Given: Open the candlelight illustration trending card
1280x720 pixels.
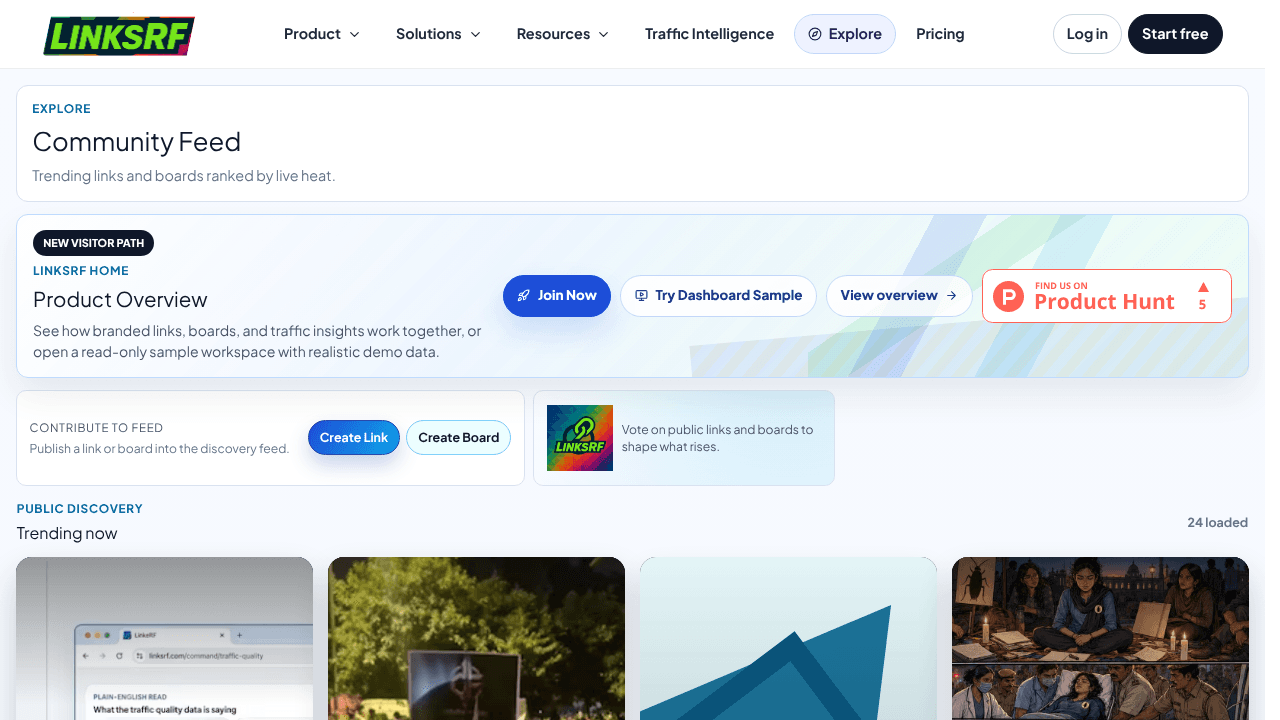Looking at the screenshot, I should coord(1100,638).
